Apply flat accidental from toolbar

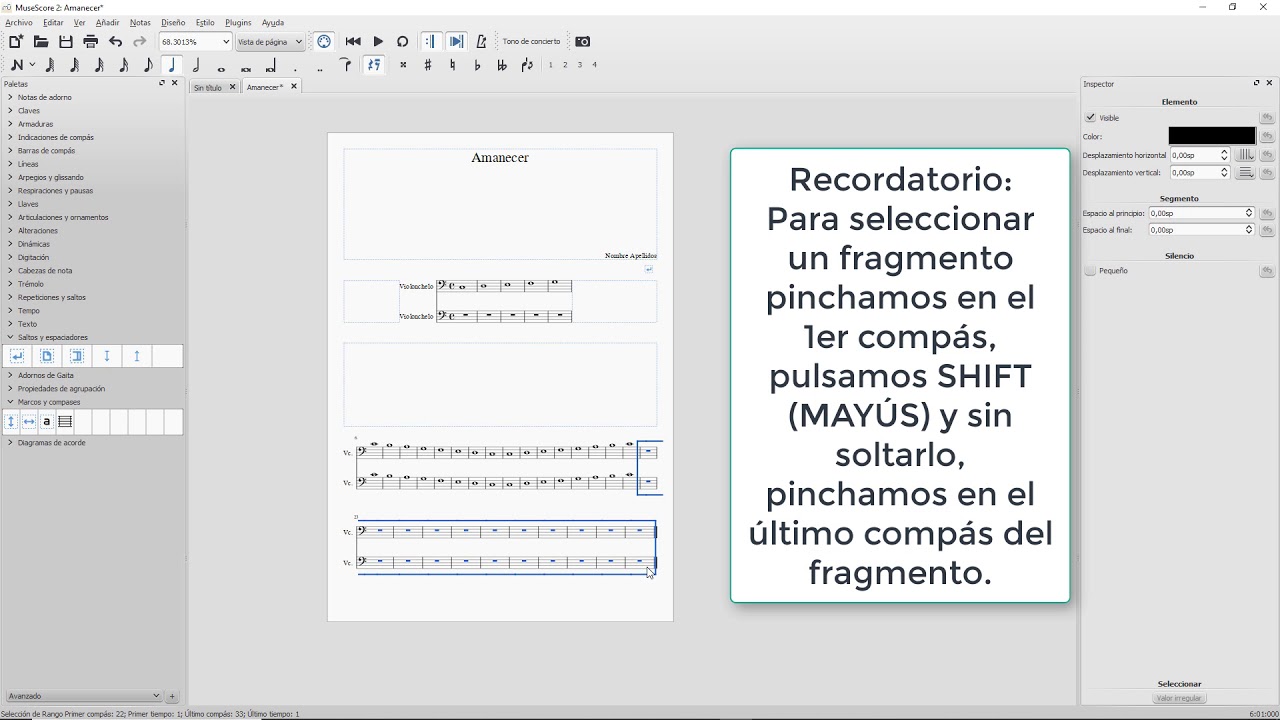(x=477, y=66)
